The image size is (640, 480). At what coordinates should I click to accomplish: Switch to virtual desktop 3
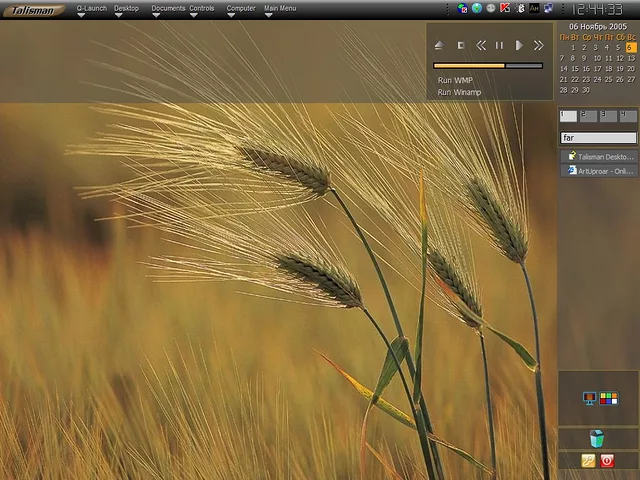coord(607,116)
